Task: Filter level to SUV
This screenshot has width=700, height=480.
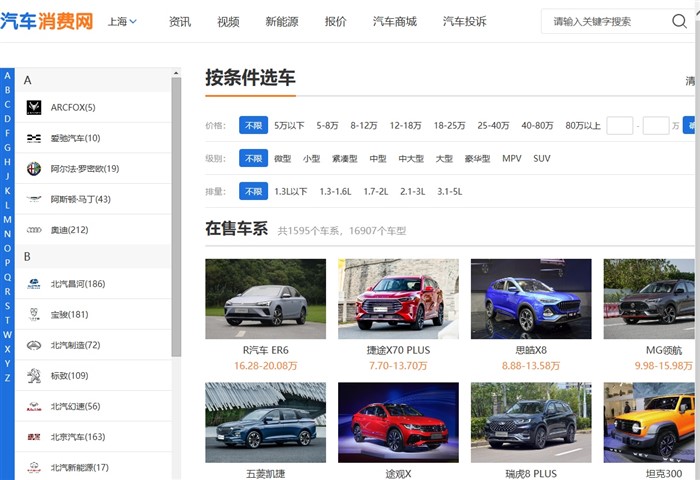Action: click(x=542, y=159)
